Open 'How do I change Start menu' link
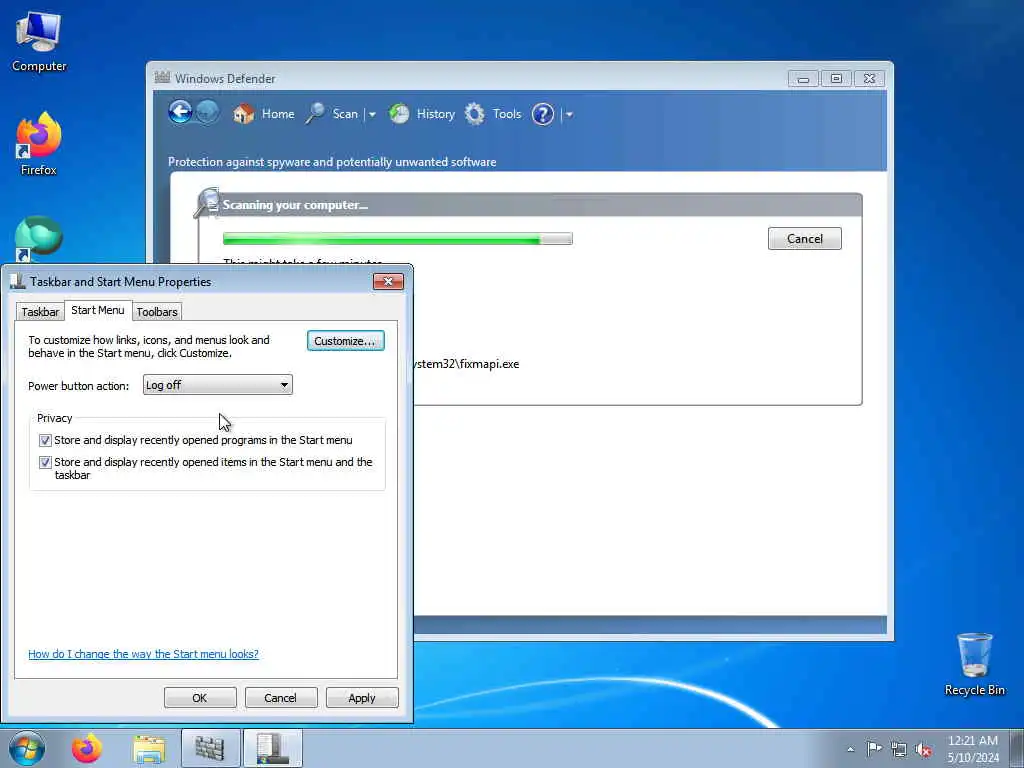Image resolution: width=1024 pixels, height=768 pixels. click(143, 654)
